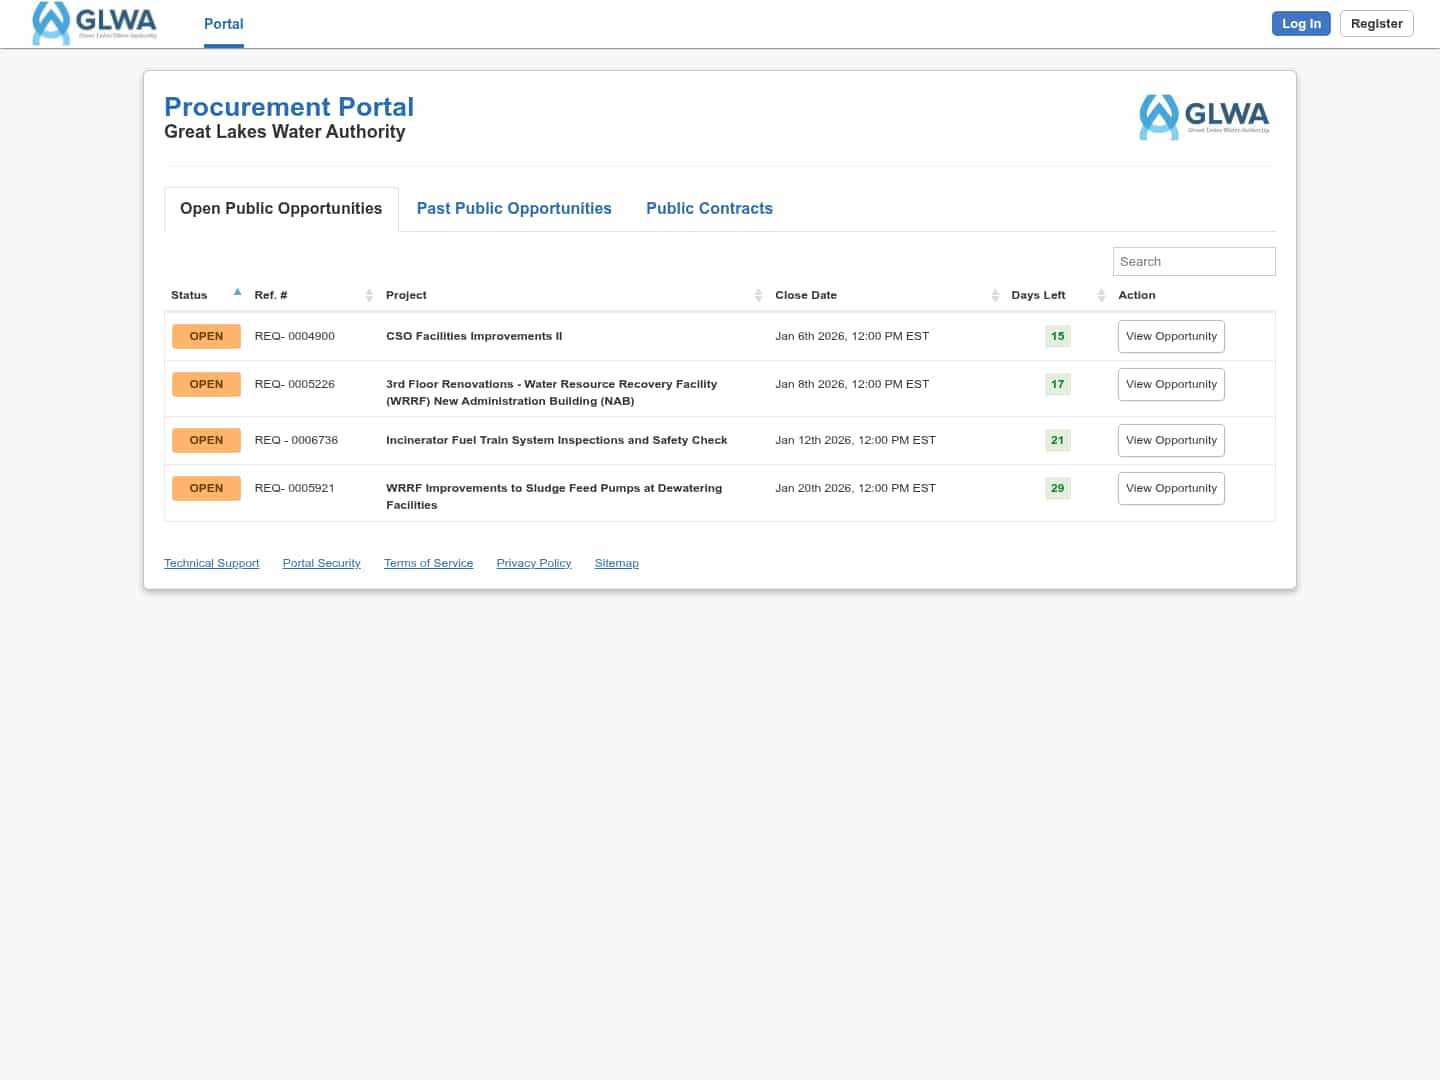This screenshot has width=1440, height=1080.
Task: Click the GLWA logo in the top navigation bar
Action: coord(95,23)
